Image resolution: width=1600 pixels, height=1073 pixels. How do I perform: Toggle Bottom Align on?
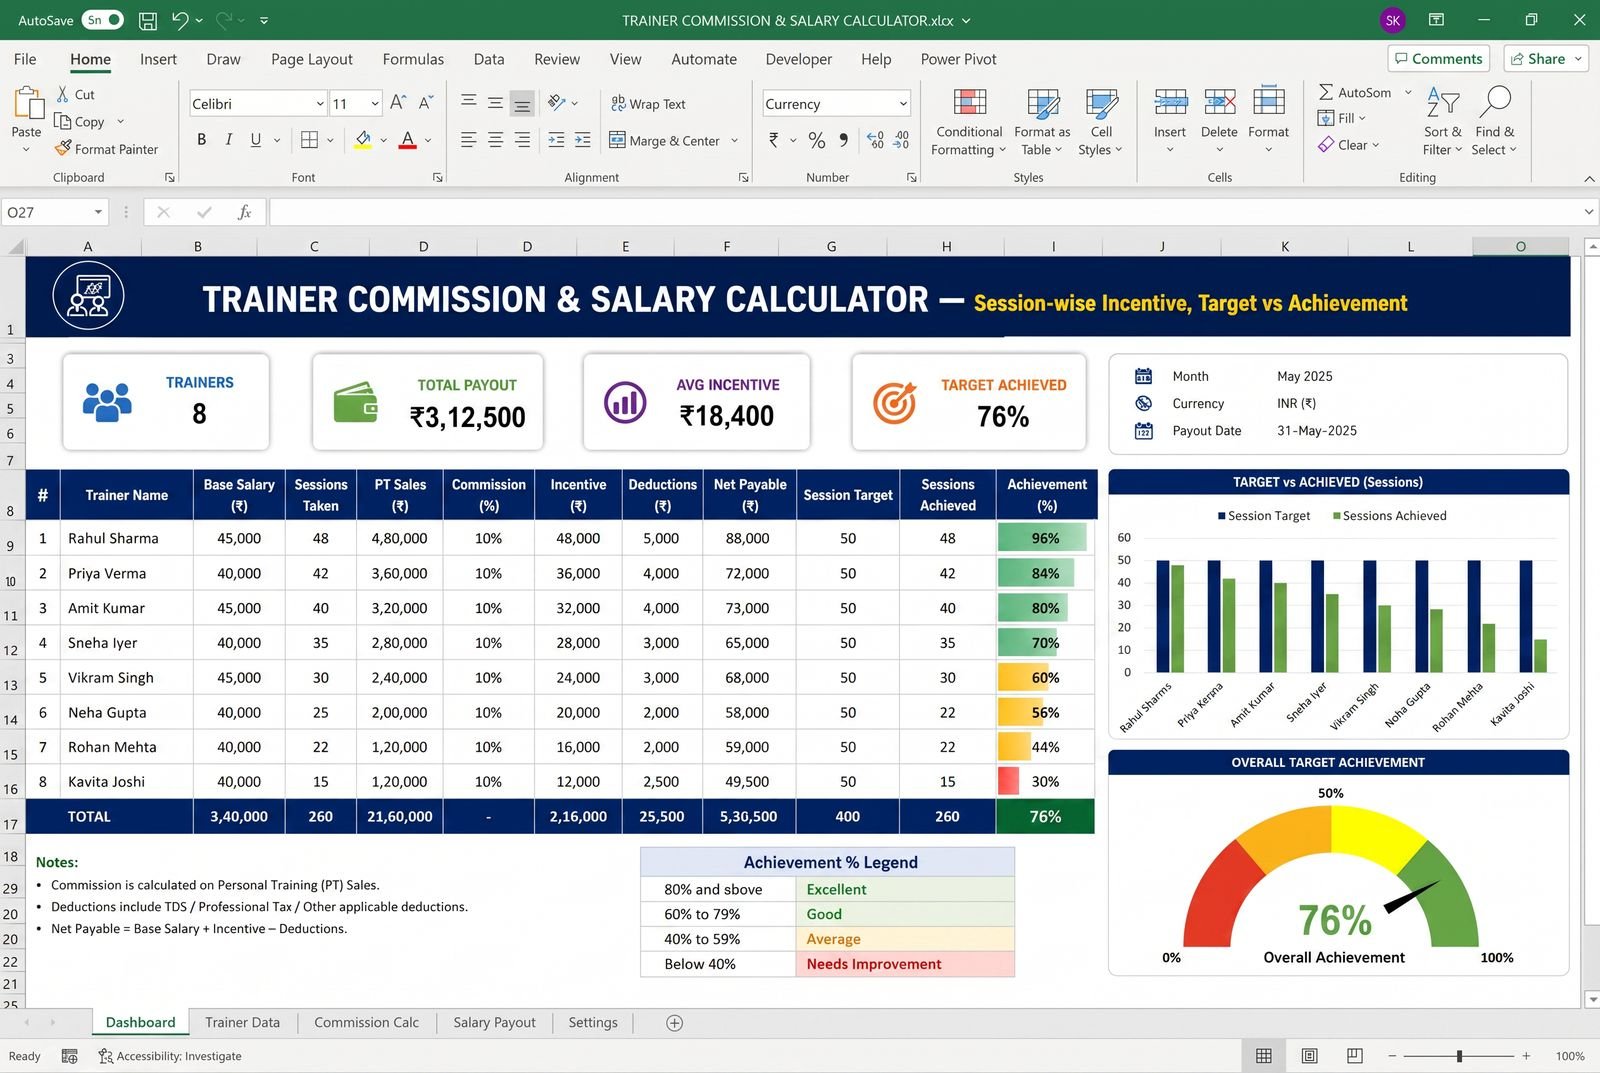tap(522, 103)
